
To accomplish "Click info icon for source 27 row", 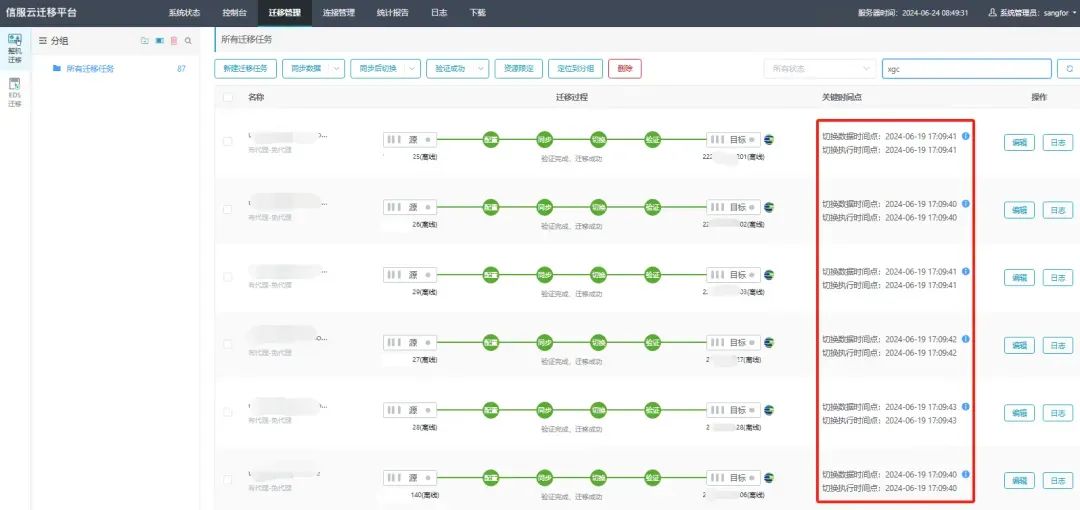I will pyautogui.click(x=966, y=339).
